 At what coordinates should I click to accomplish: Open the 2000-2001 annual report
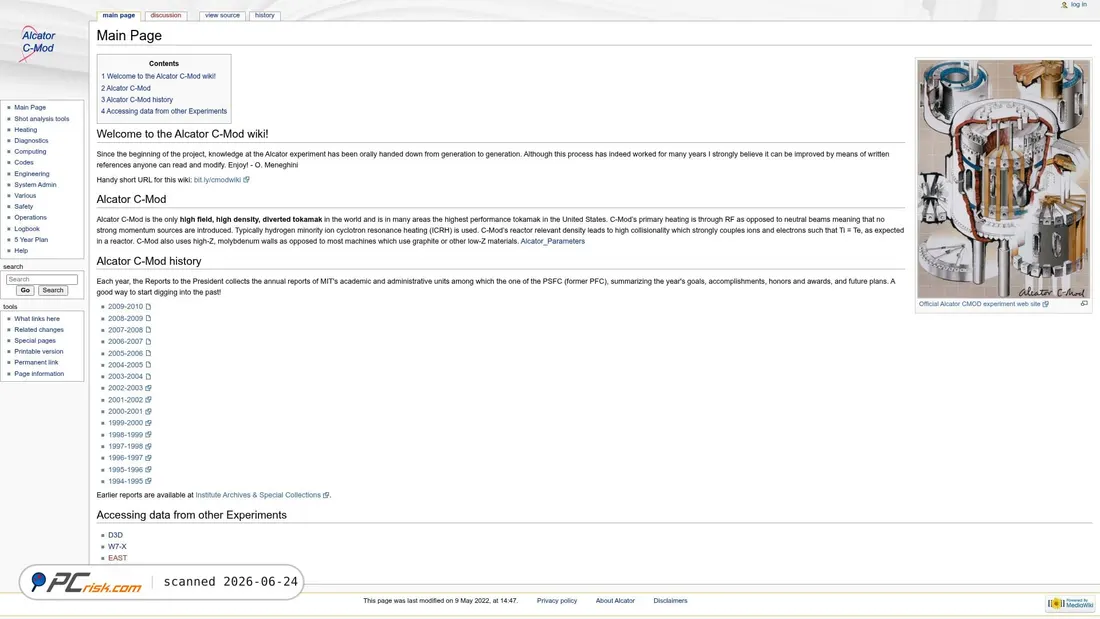click(125, 412)
